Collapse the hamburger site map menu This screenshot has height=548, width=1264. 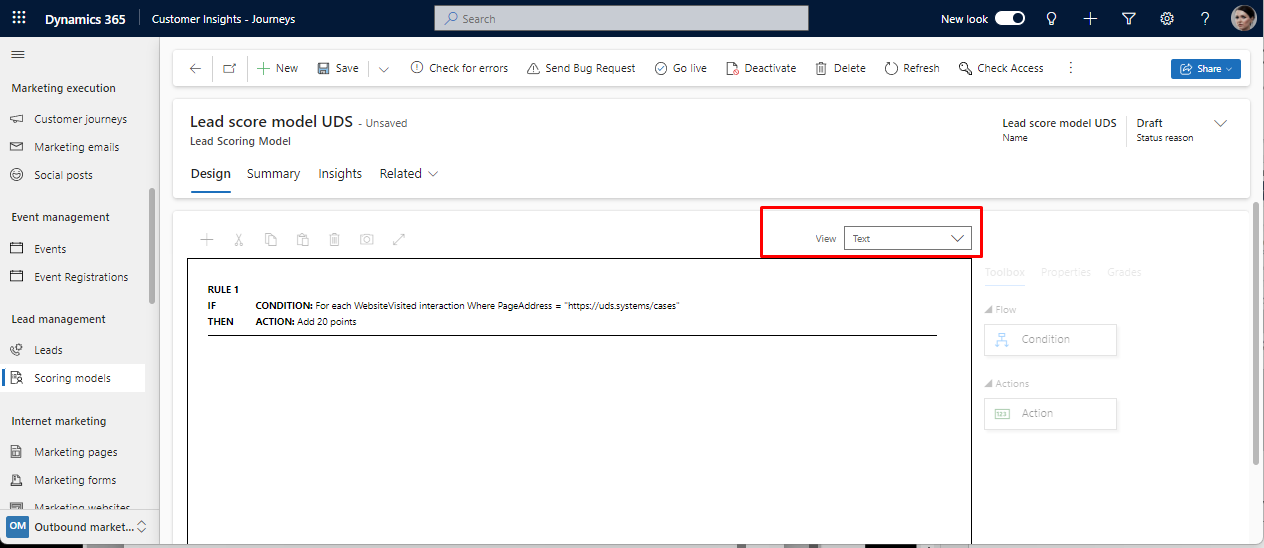(x=18, y=55)
